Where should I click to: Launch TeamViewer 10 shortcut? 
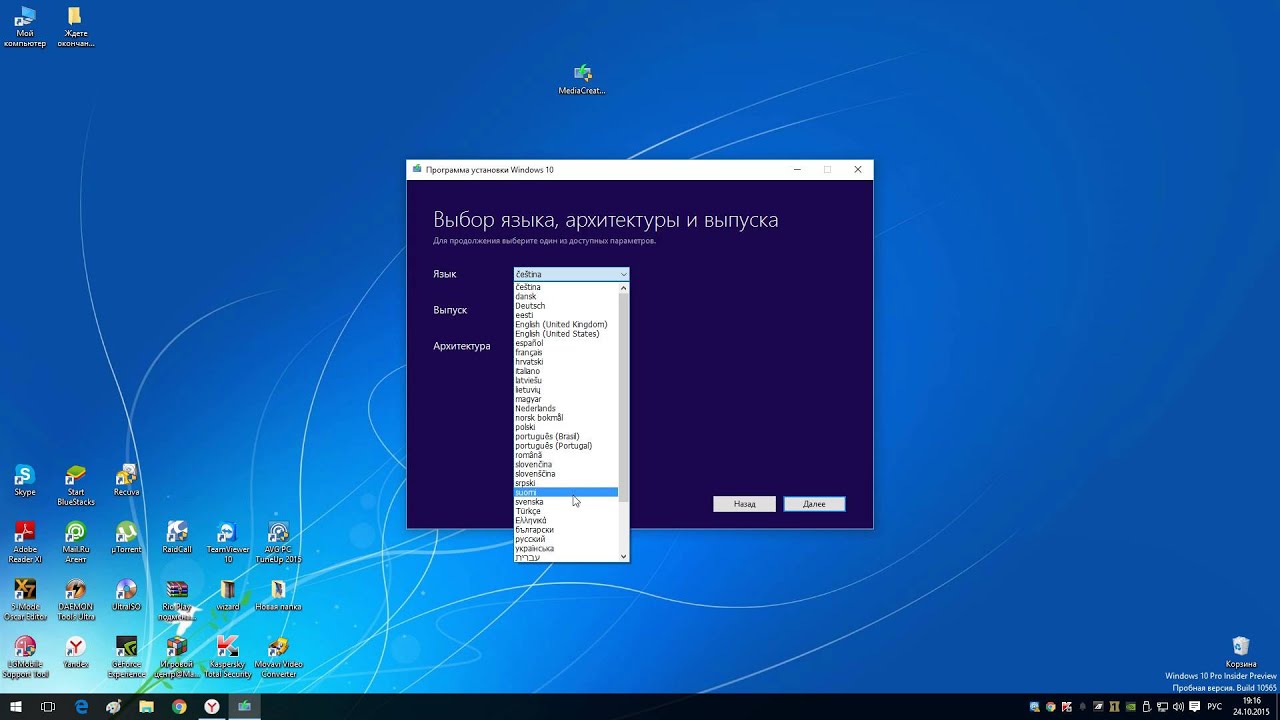point(228,542)
